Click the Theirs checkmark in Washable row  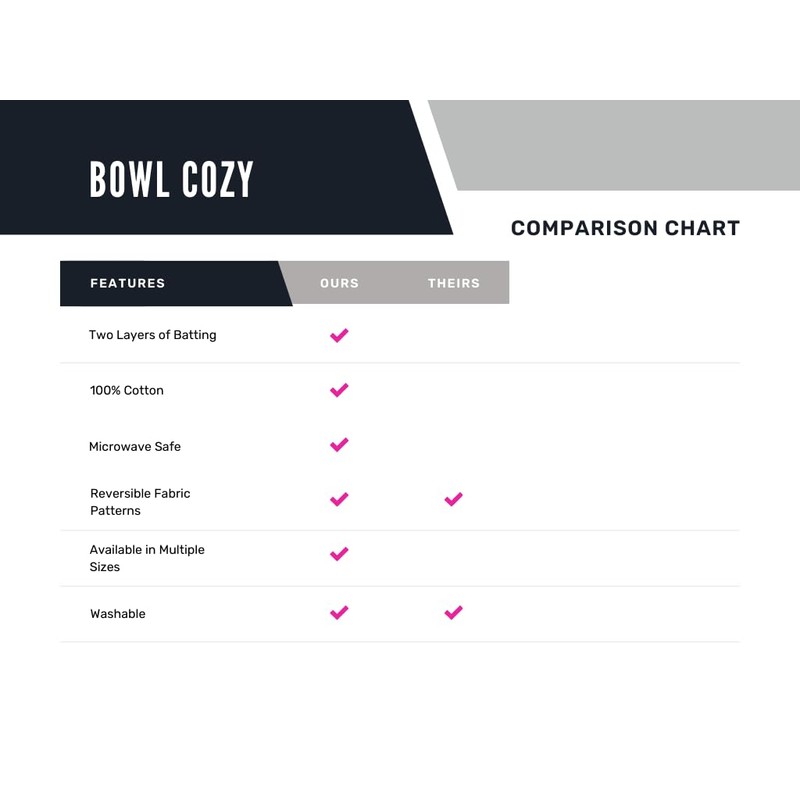453,613
